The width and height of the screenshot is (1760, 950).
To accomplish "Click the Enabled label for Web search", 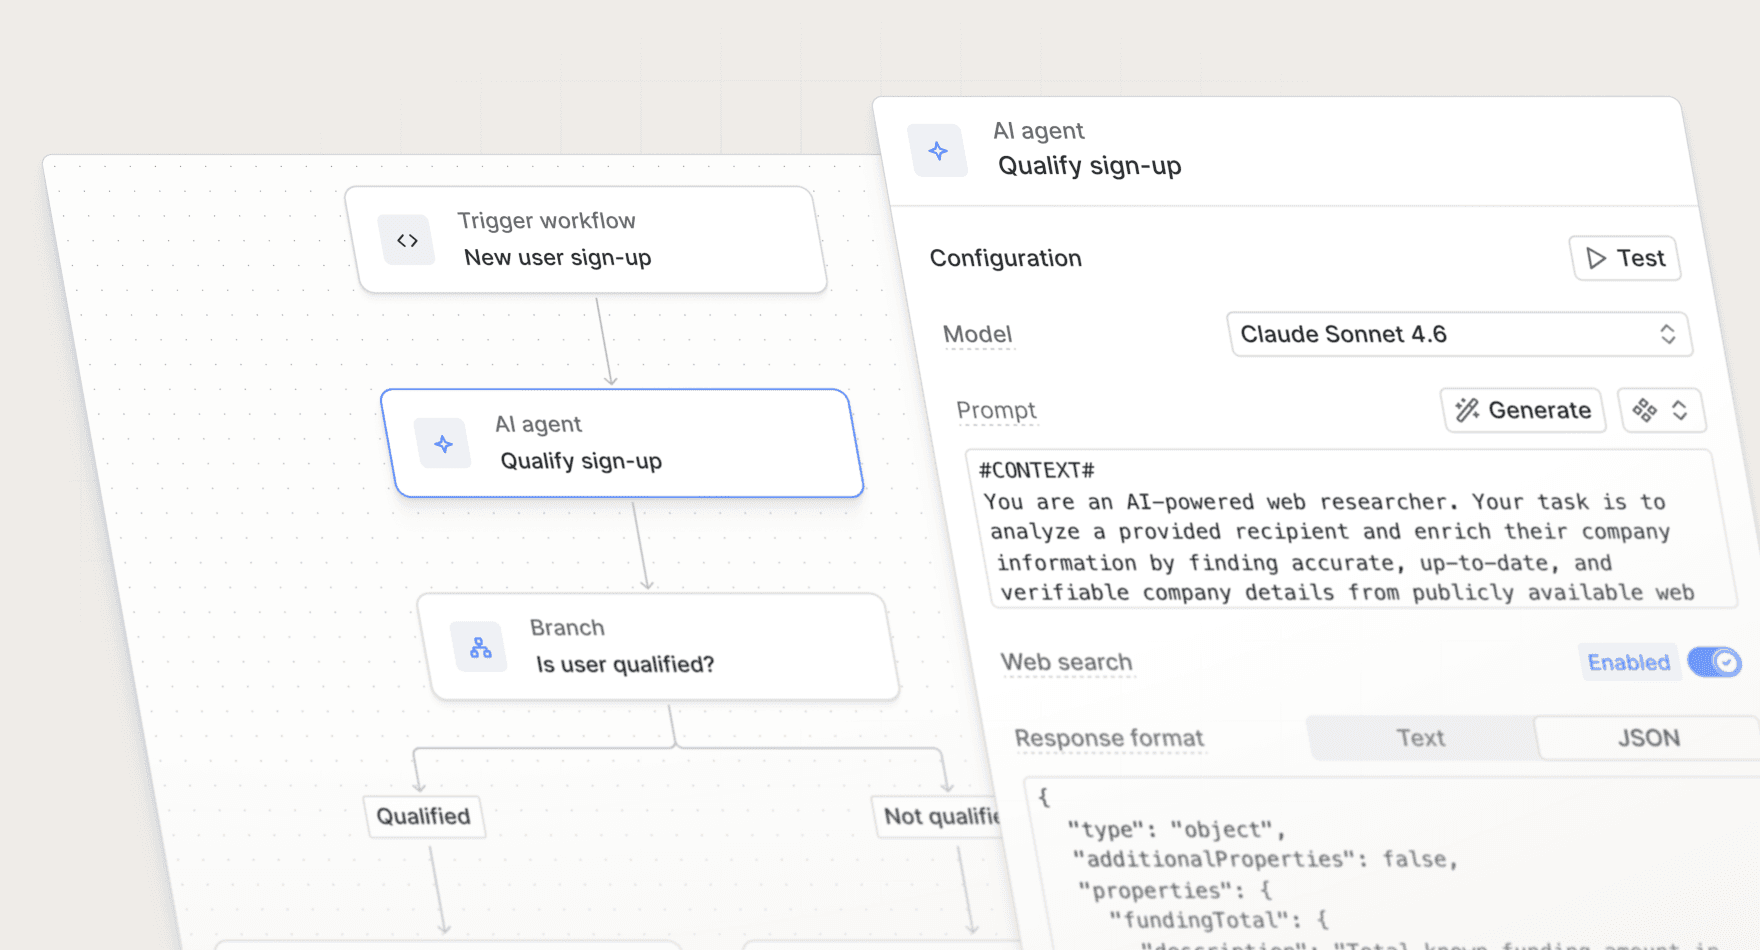I will tap(1628, 662).
